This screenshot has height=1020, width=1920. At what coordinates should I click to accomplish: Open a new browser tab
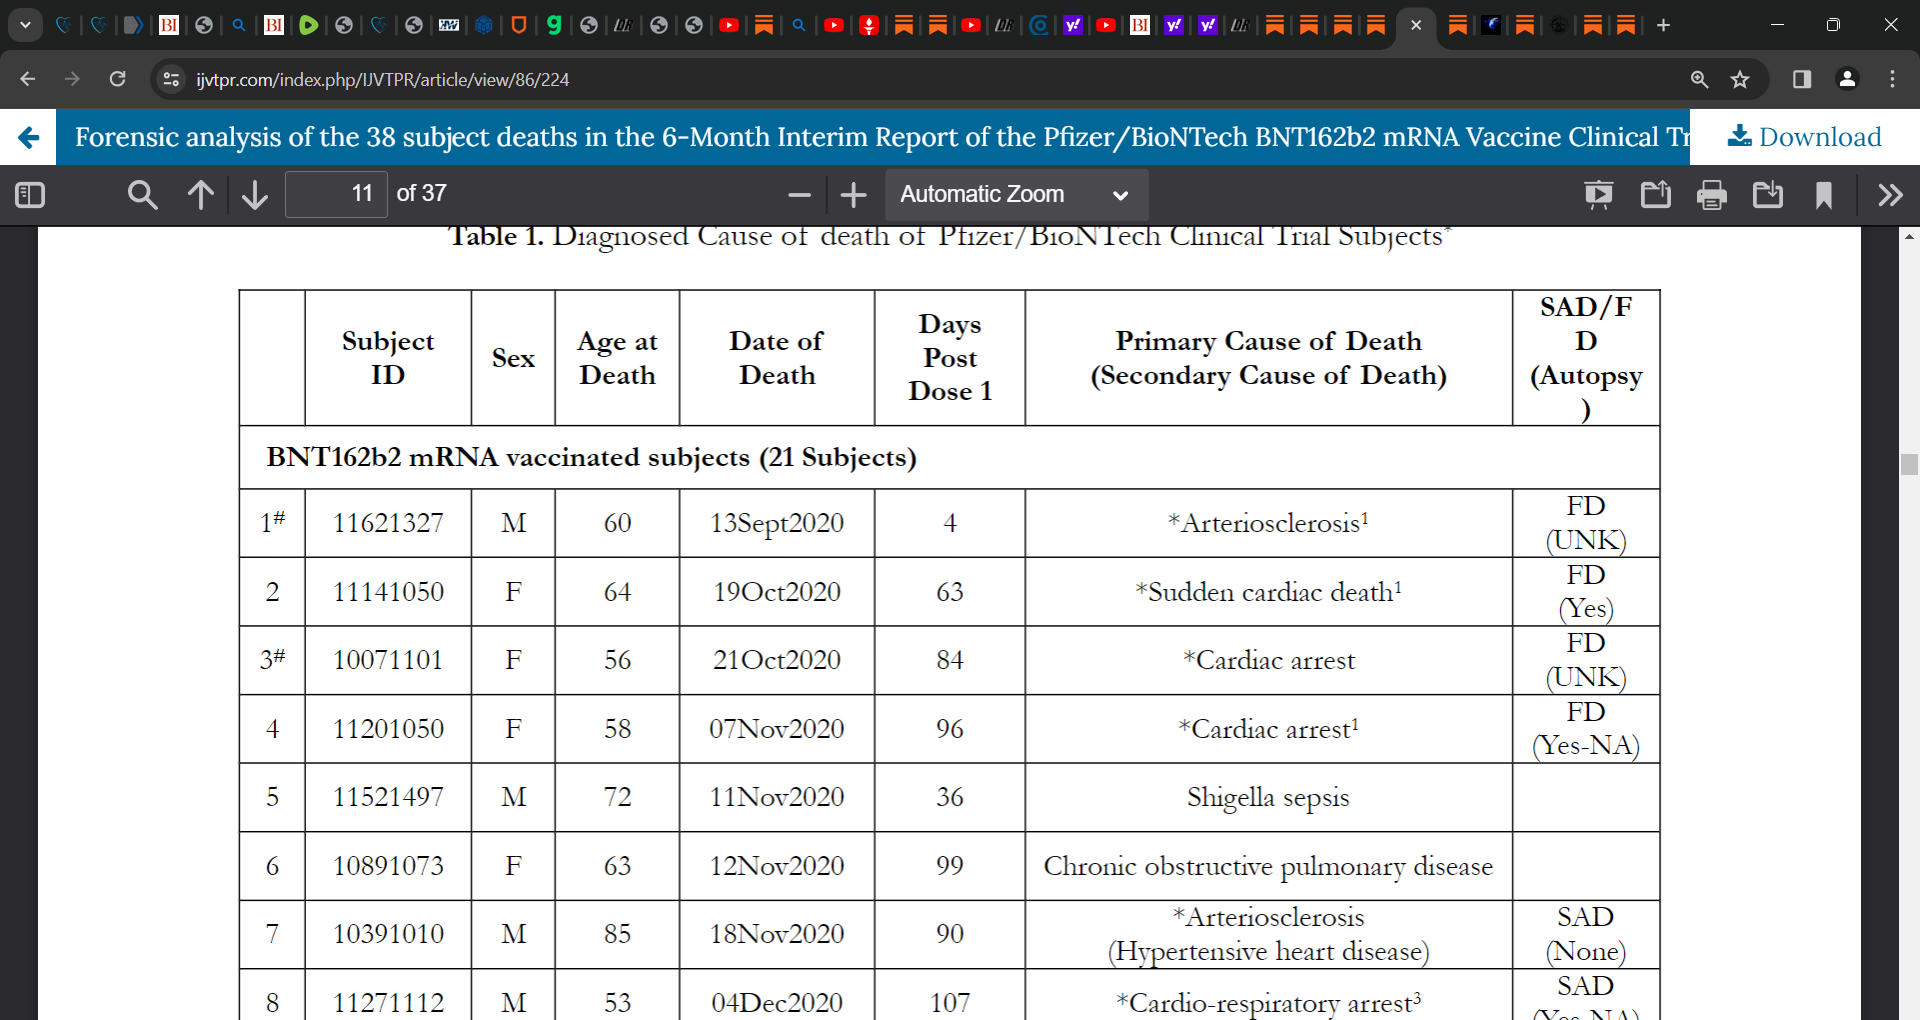point(1663,25)
